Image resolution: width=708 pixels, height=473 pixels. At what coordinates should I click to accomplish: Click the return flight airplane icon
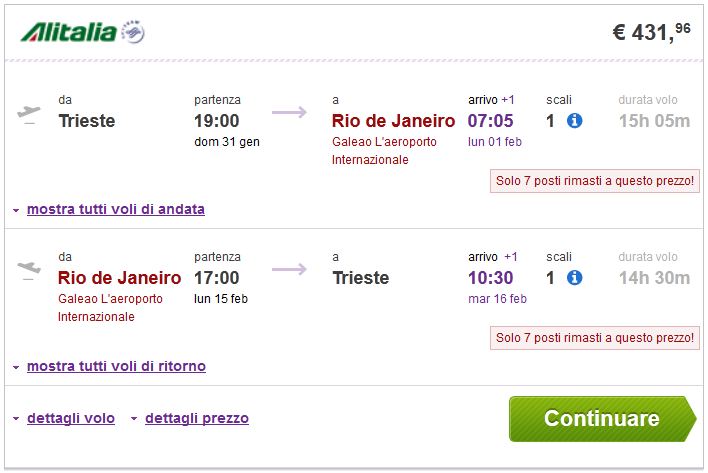30,269
